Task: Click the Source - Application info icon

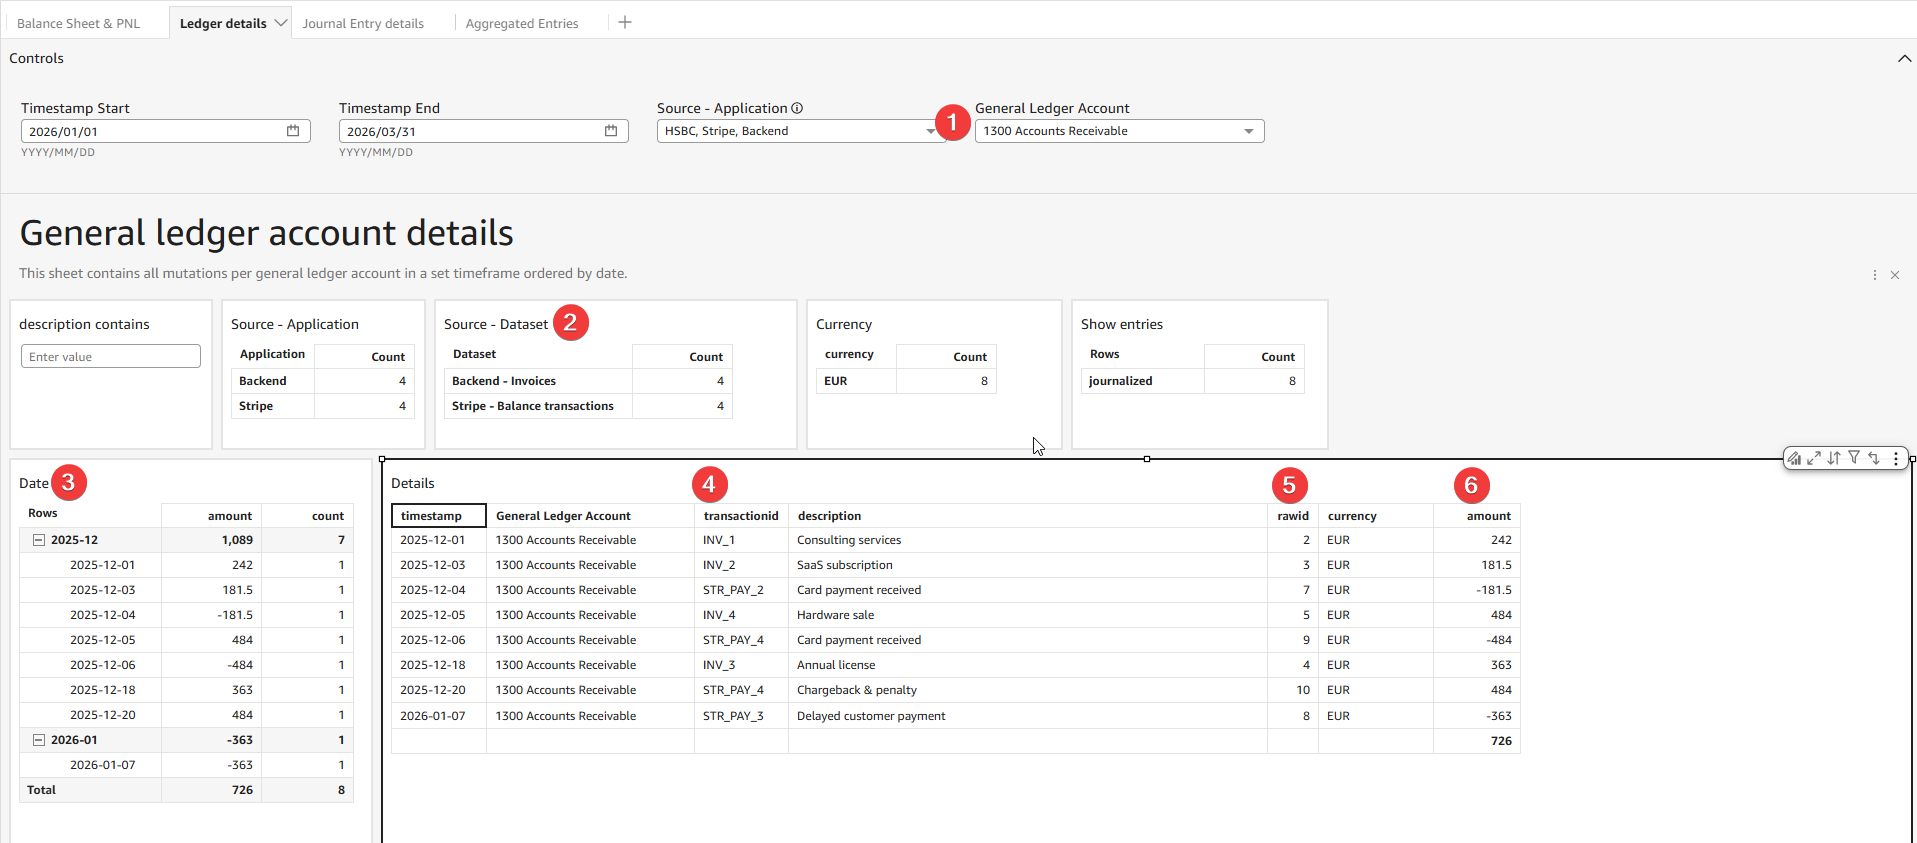Action: [797, 108]
